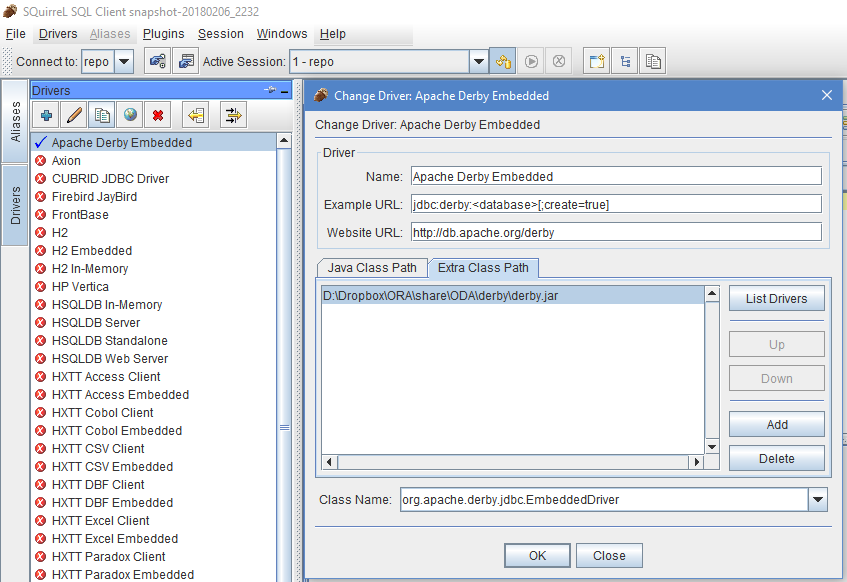Click the pencil icon to modify the driver

(74, 115)
